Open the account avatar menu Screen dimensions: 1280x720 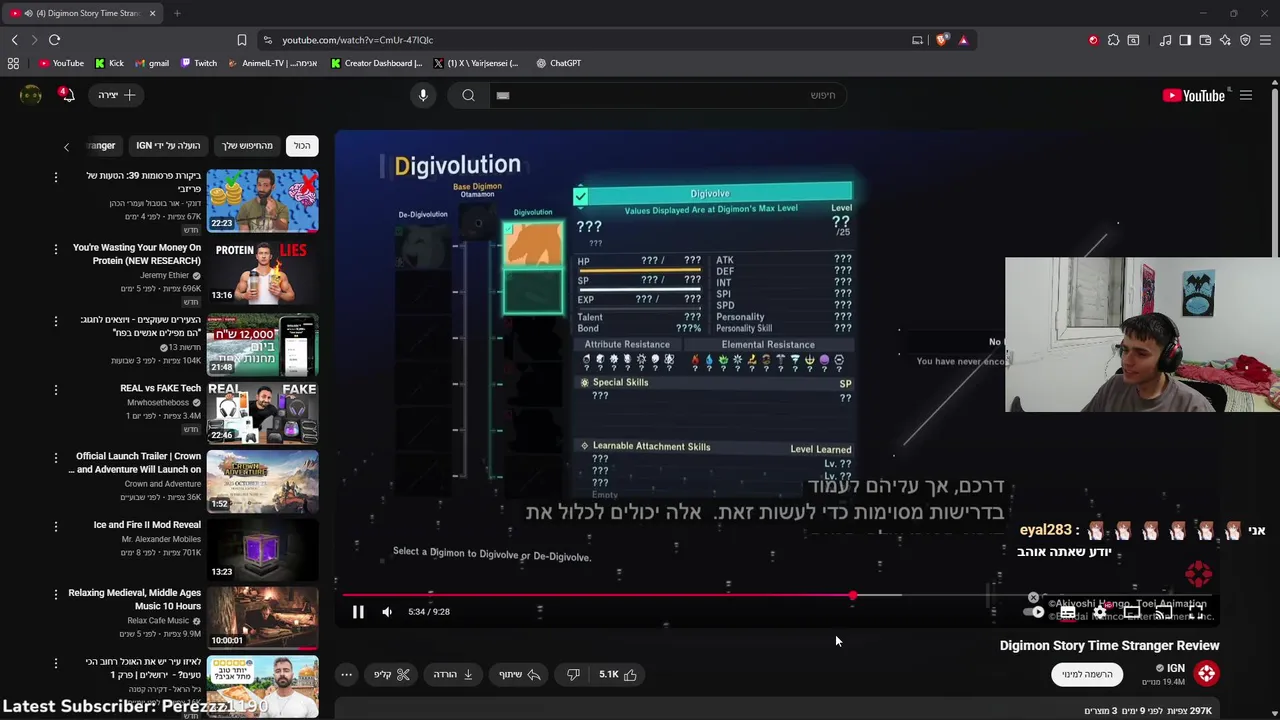click(x=31, y=95)
